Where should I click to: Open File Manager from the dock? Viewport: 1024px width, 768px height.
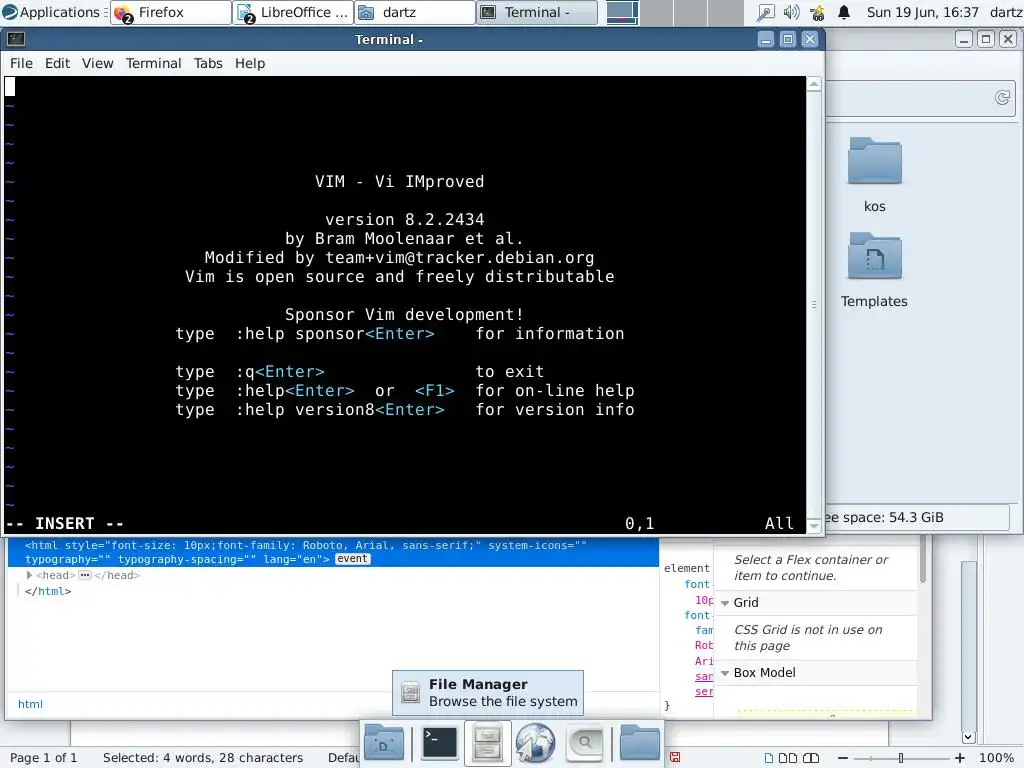pyautogui.click(x=487, y=743)
